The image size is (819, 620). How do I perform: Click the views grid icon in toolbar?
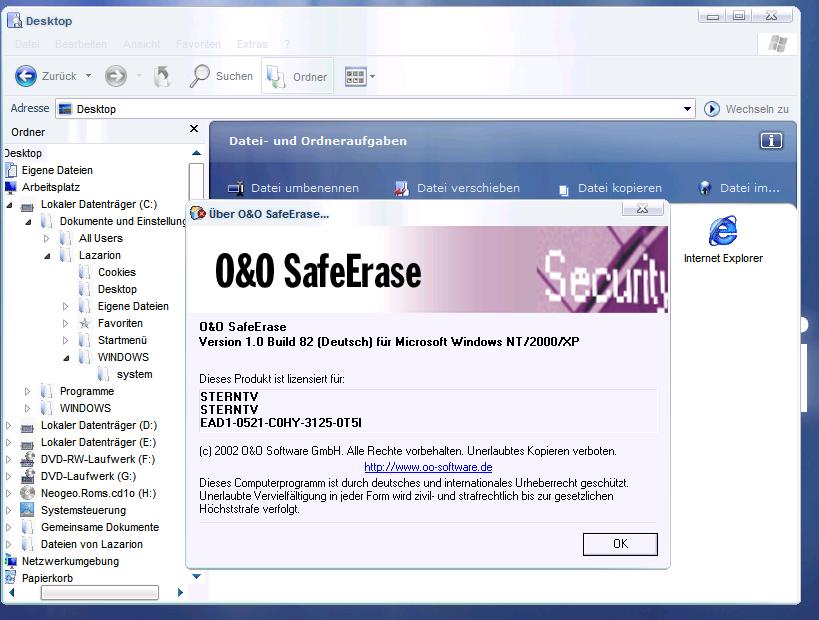(x=355, y=77)
